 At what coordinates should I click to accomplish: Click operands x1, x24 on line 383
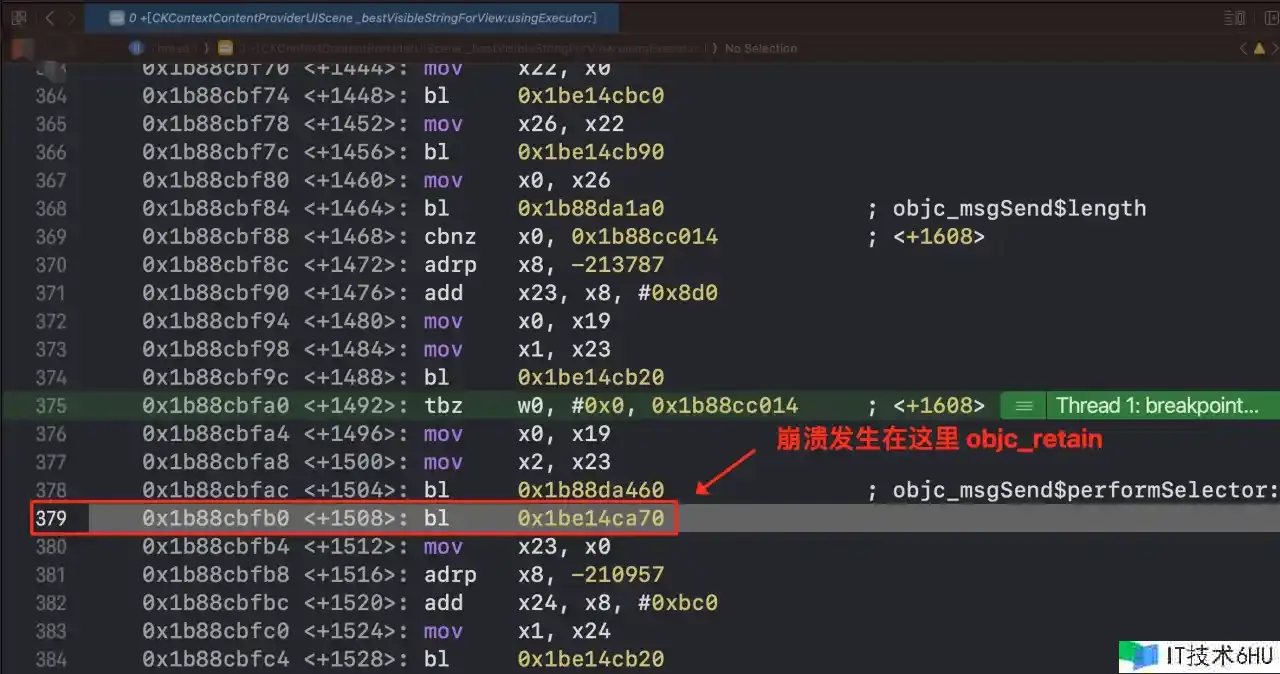[564, 631]
